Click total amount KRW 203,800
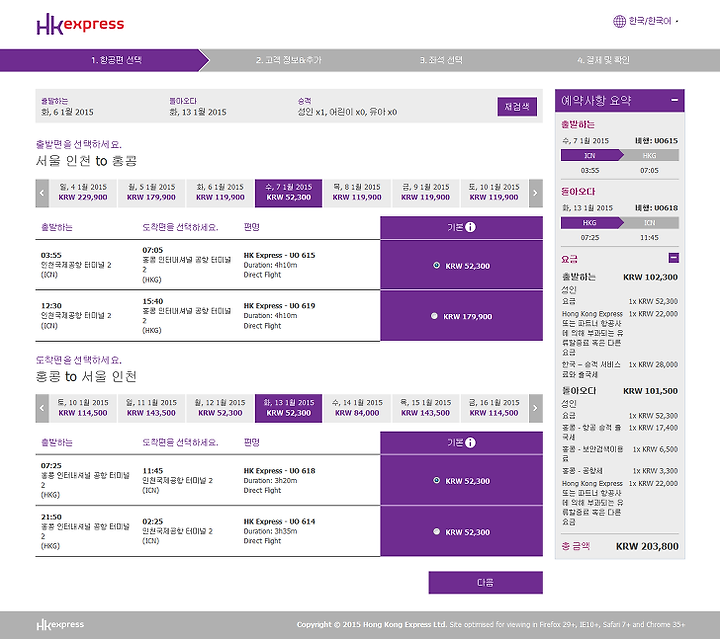Image resolution: width=720 pixels, height=639 pixels. click(x=647, y=546)
